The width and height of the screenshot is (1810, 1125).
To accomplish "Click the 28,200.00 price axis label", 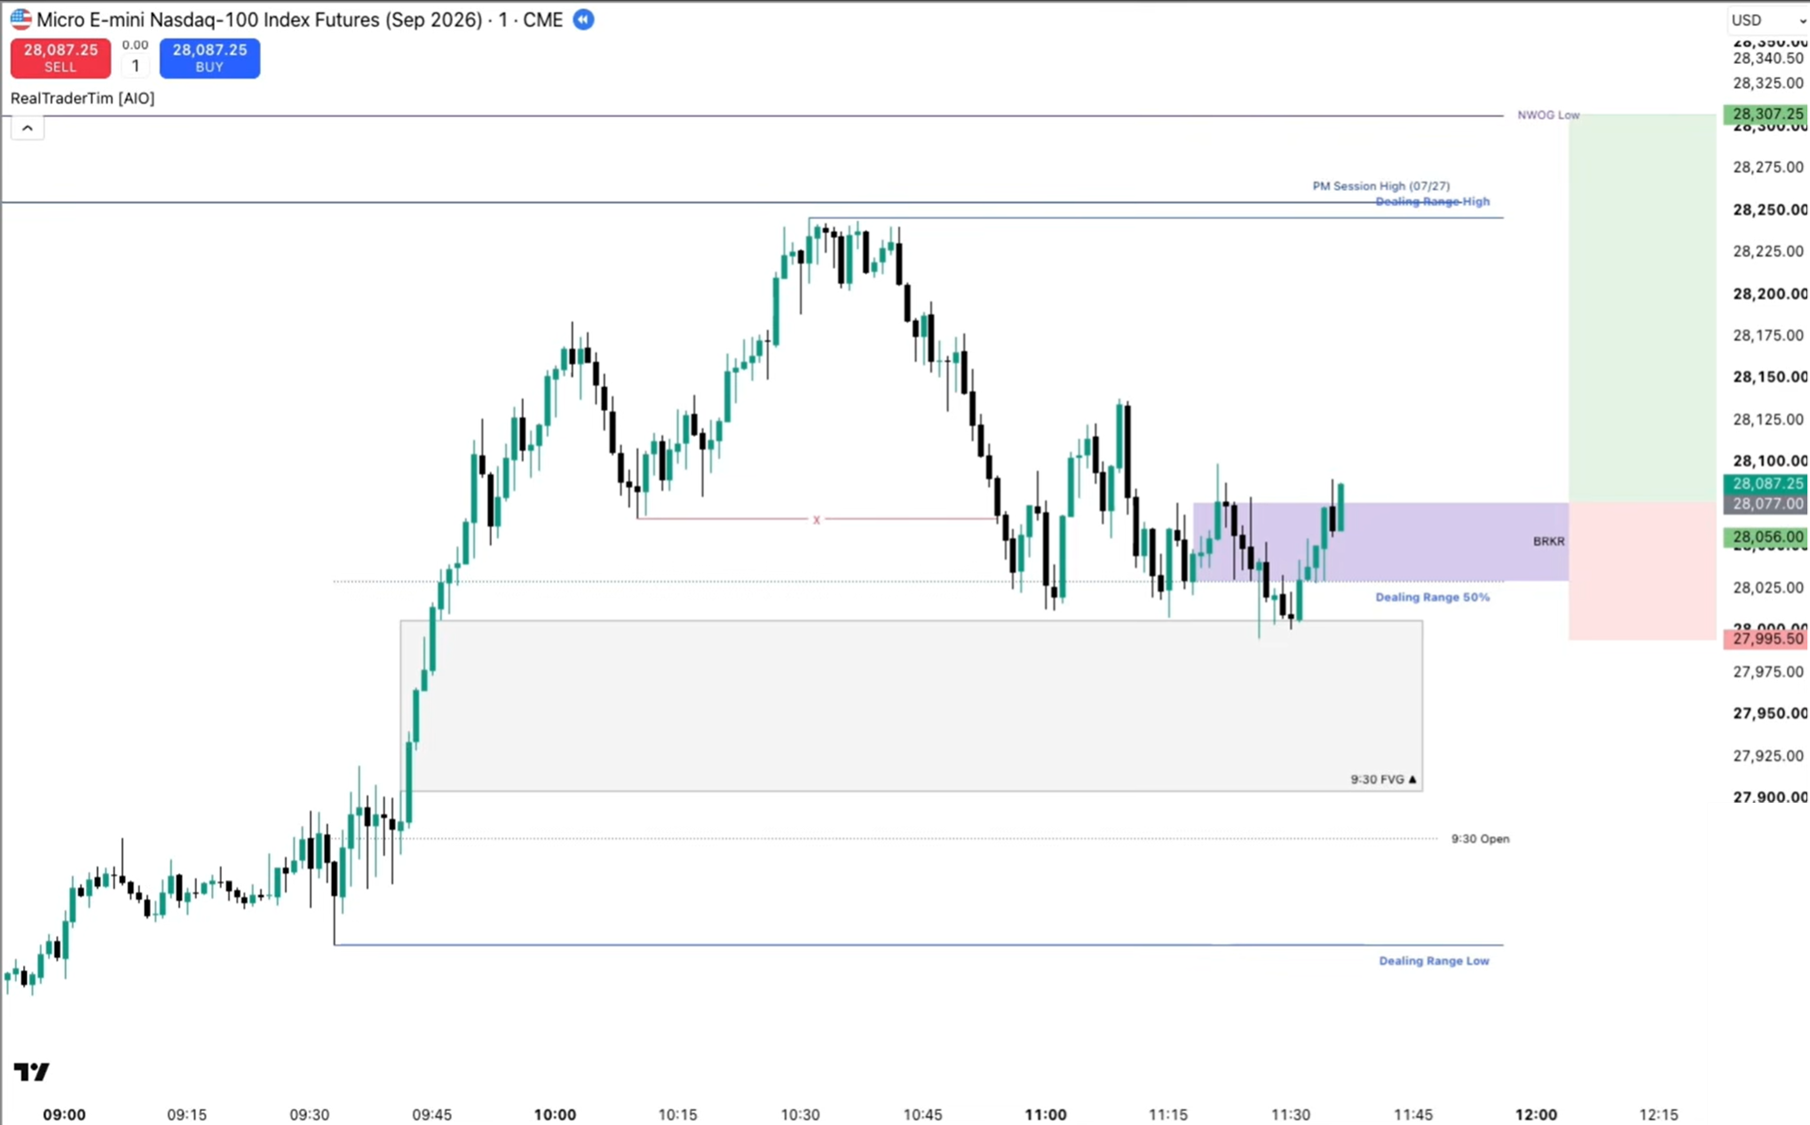I will pyautogui.click(x=1770, y=294).
